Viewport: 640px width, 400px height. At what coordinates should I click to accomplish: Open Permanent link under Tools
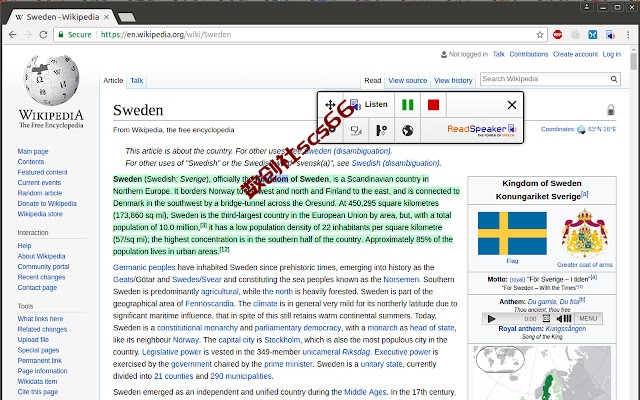point(40,360)
